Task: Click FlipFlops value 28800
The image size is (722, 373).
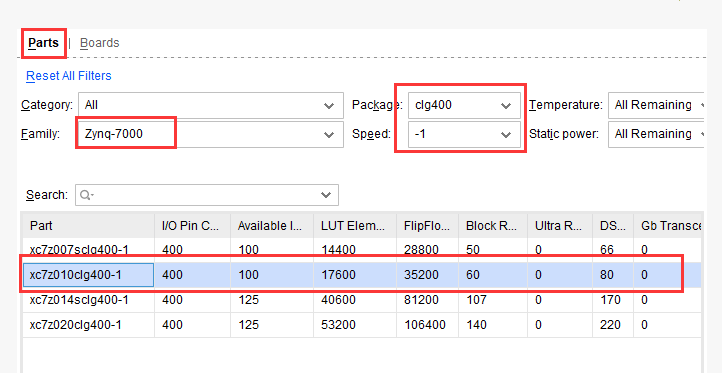Action: (421, 250)
